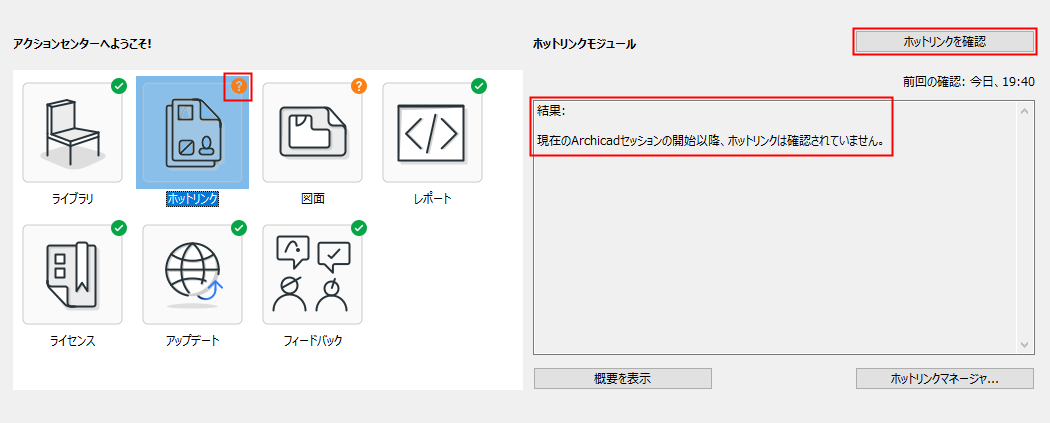1050x423 pixels.
Task: Click the 図面 label text
Action: [x=313, y=199]
